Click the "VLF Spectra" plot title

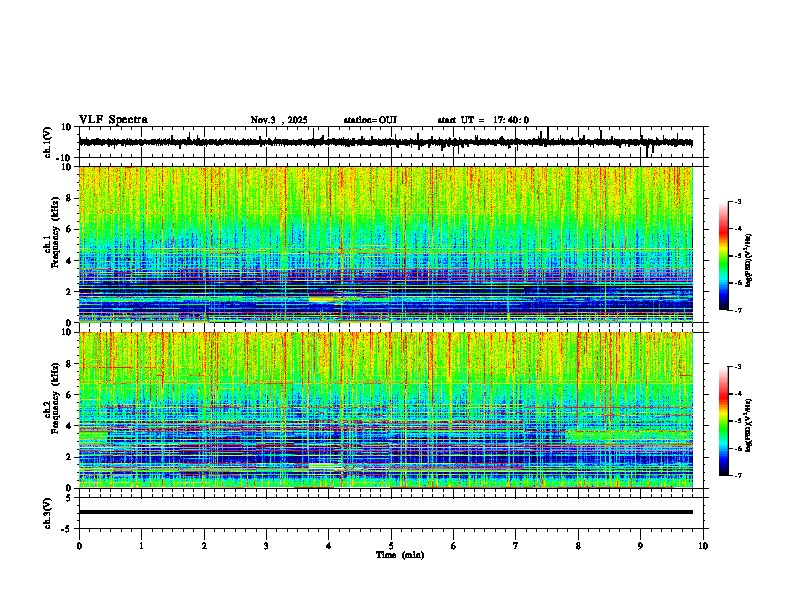(113, 120)
